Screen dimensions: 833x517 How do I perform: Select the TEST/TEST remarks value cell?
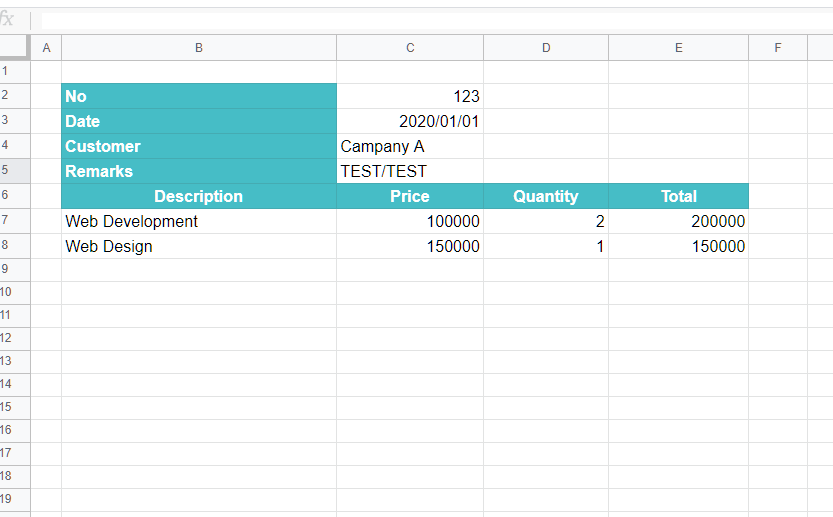pyautogui.click(x=410, y=171)
